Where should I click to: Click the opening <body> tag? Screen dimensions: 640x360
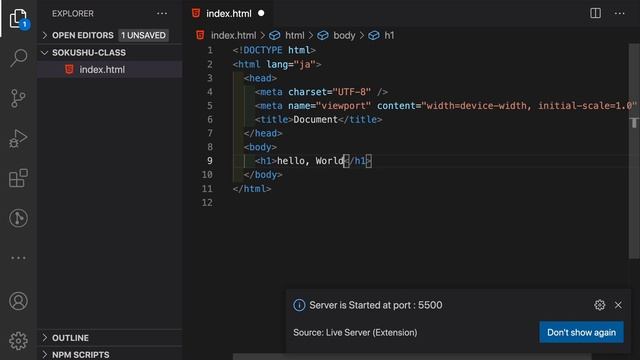260,147
